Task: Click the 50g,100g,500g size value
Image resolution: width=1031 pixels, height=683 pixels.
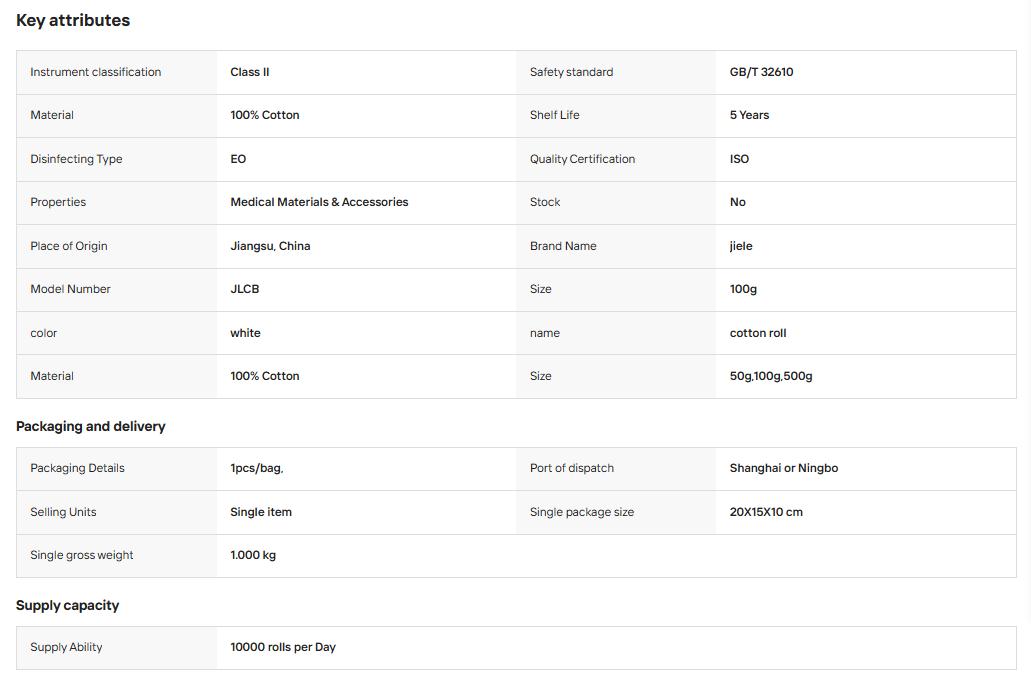Action: (771, 376)
